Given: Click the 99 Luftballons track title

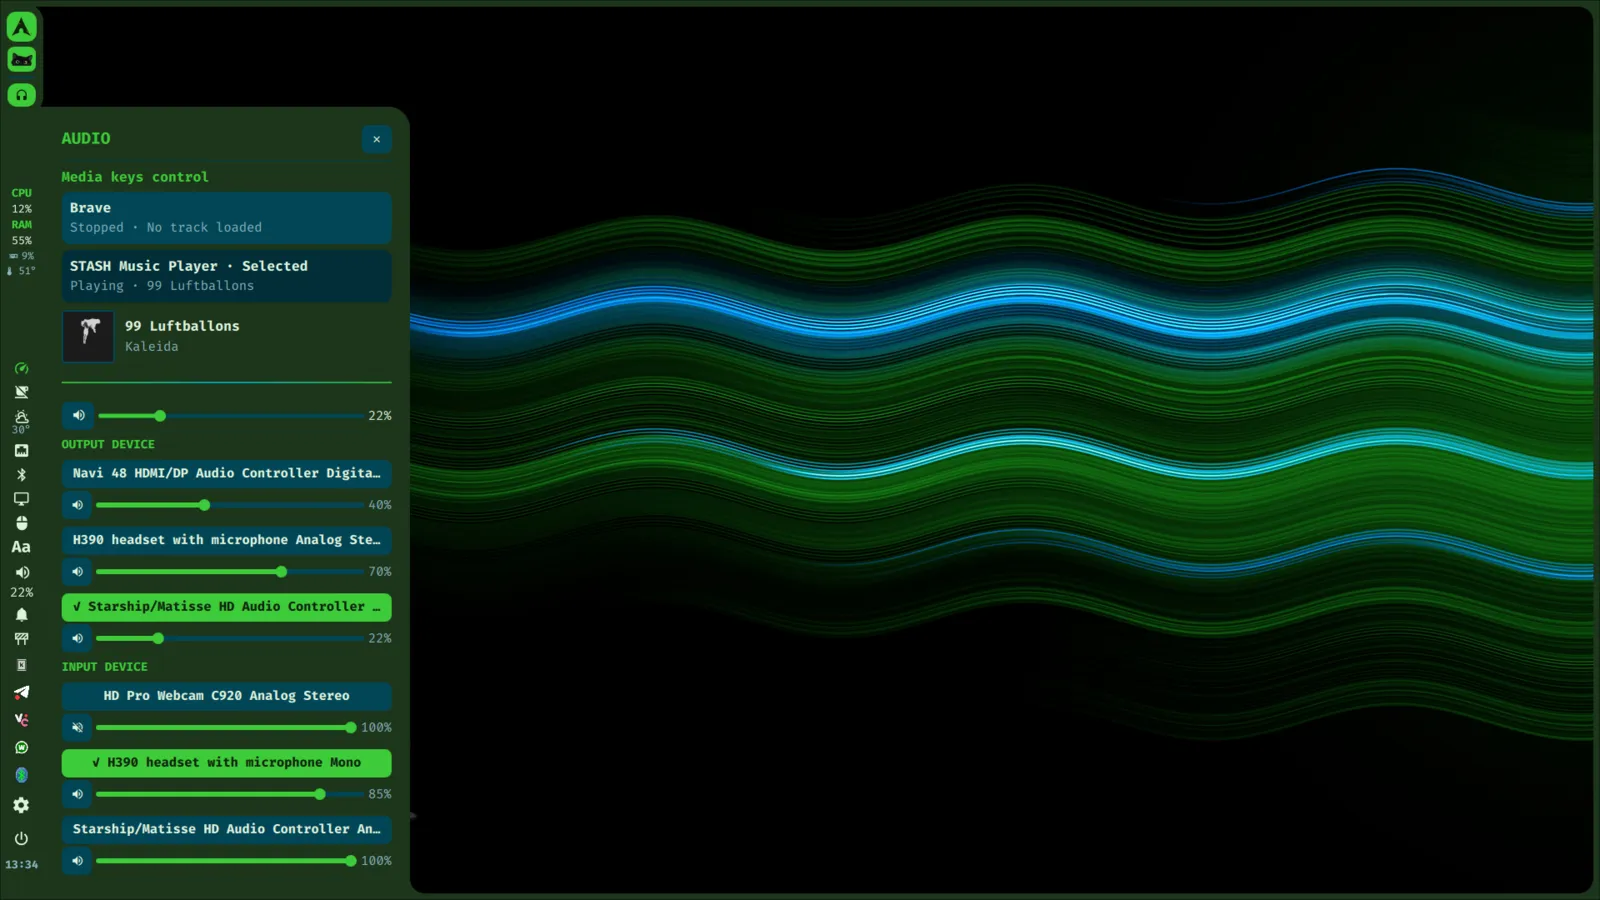Looking at the screenshot, I should (x=182, y=326).
